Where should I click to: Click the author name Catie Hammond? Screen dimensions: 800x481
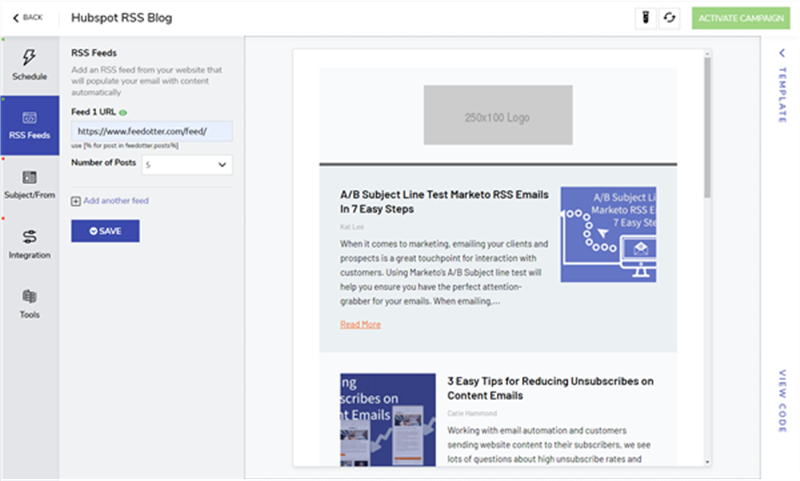click(472, 413)
